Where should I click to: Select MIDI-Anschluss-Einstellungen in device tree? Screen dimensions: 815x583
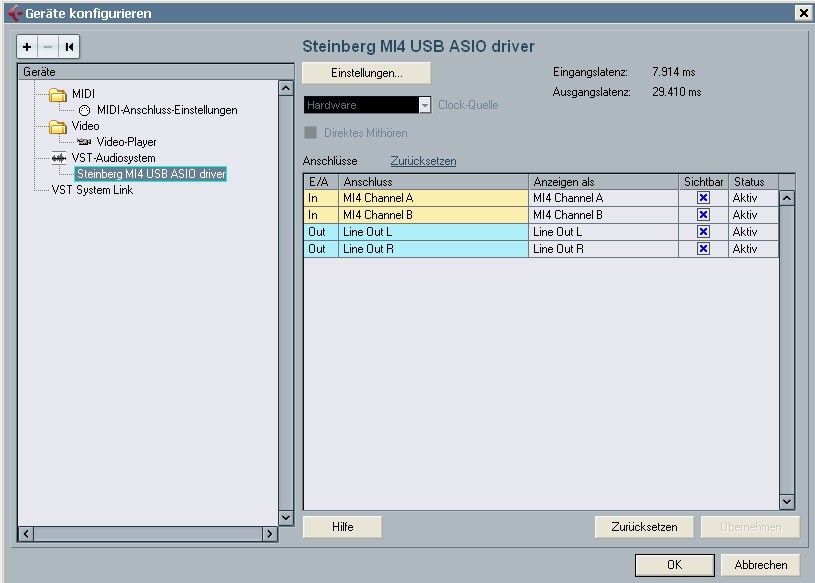(x=167, y=110)
